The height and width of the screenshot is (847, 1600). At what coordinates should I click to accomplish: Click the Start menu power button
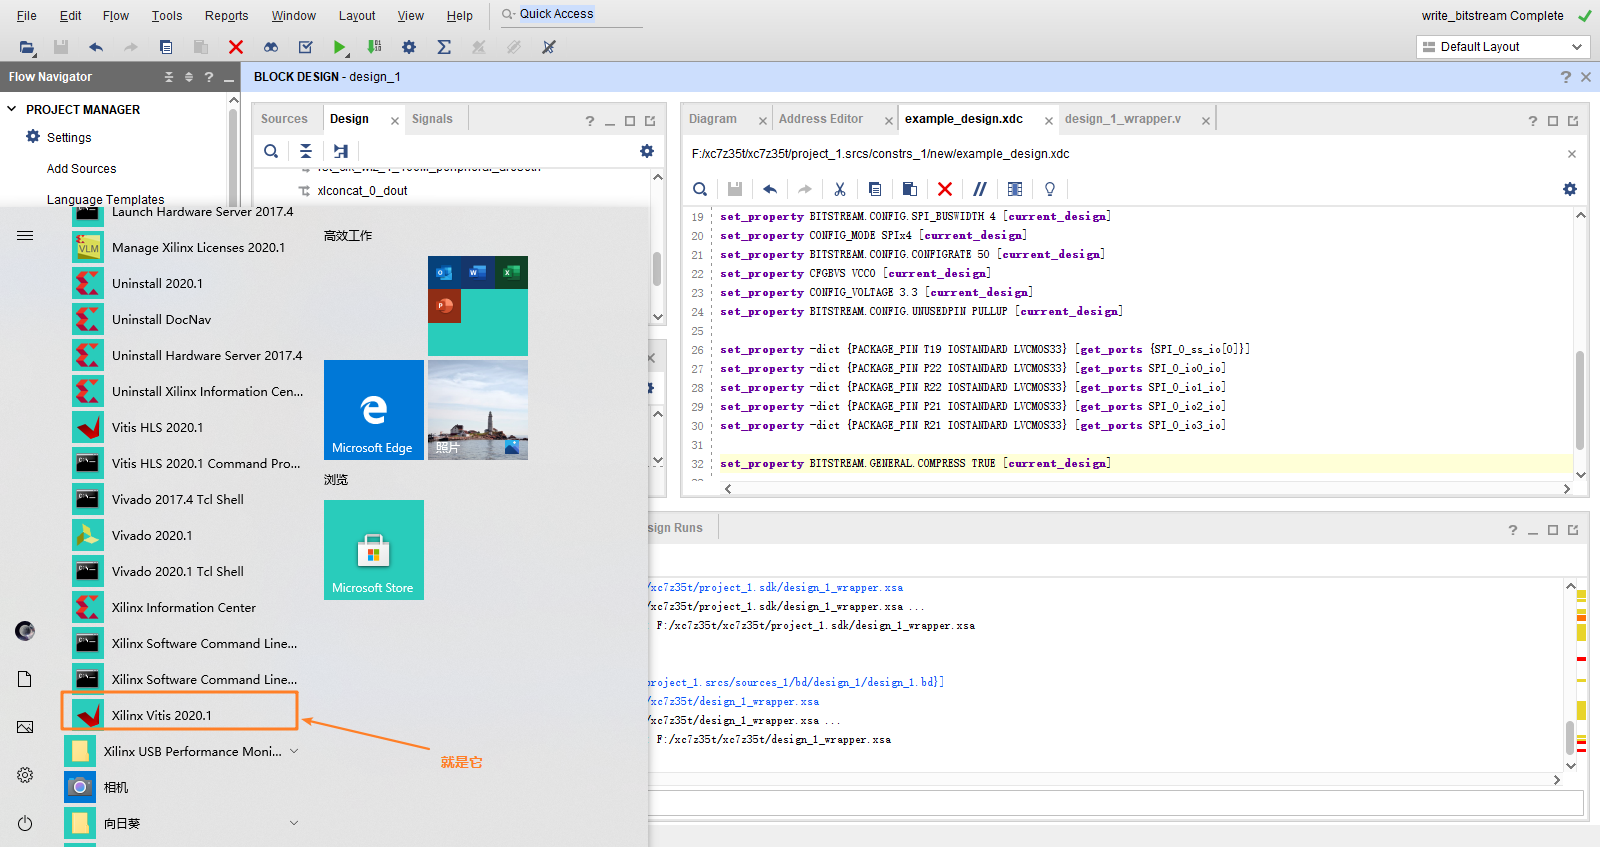[25, 823]
